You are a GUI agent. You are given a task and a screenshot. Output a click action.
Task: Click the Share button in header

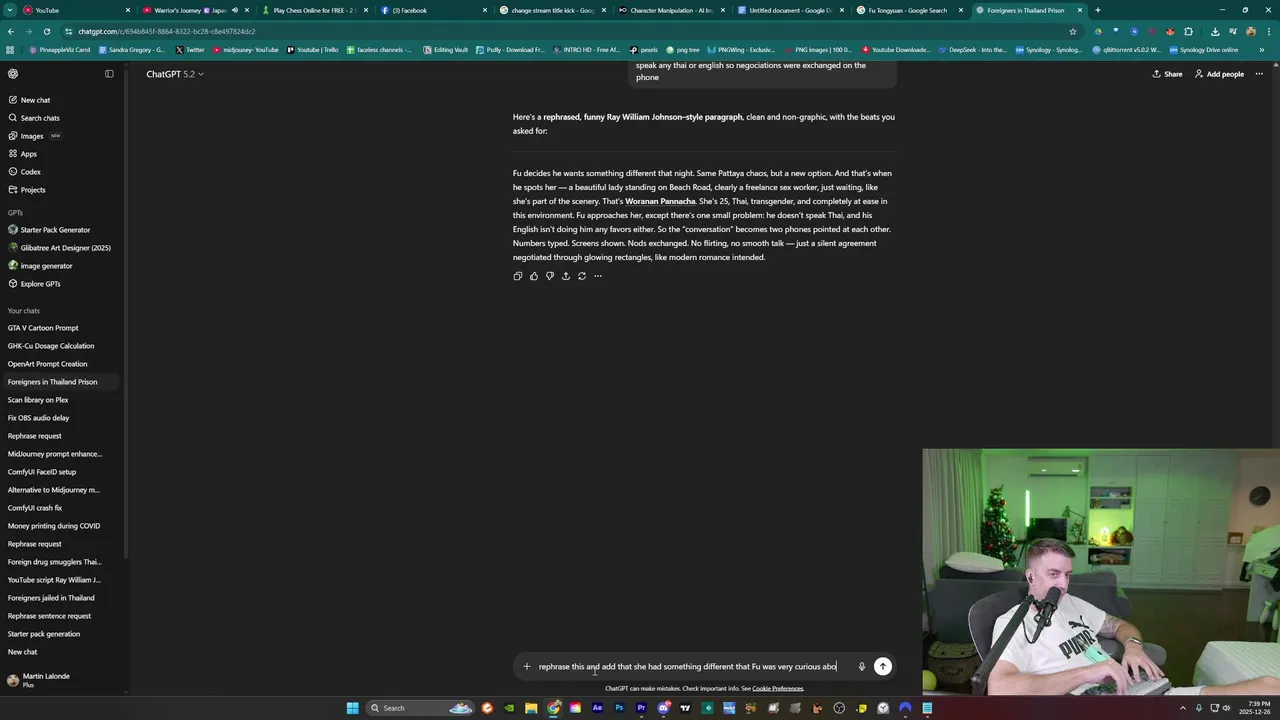pyautogui.click(x=1167, y=74)
